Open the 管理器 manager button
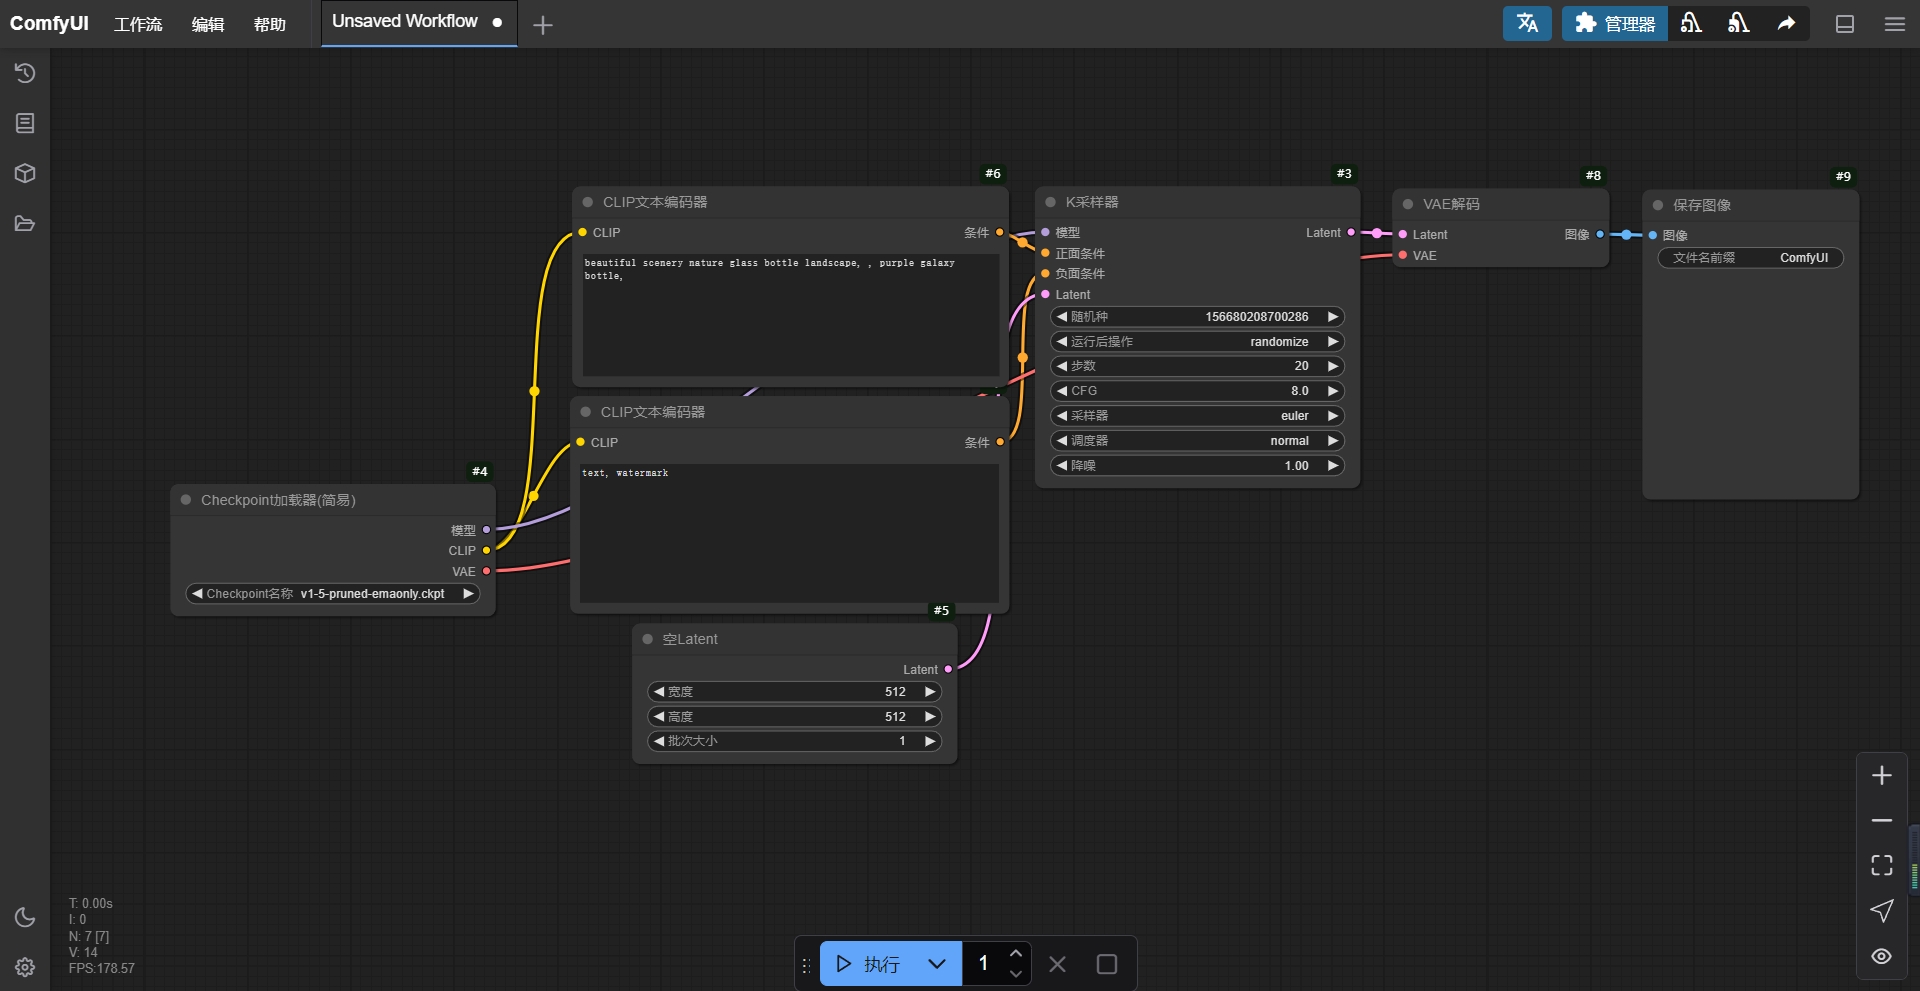 click(1614, 23)
